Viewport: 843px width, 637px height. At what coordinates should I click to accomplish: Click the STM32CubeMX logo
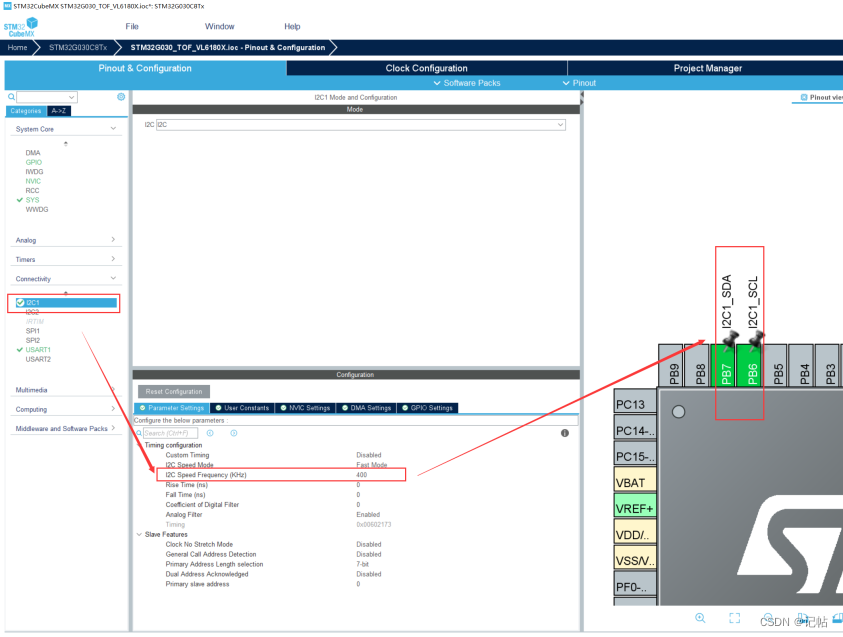tap(22, 27)
